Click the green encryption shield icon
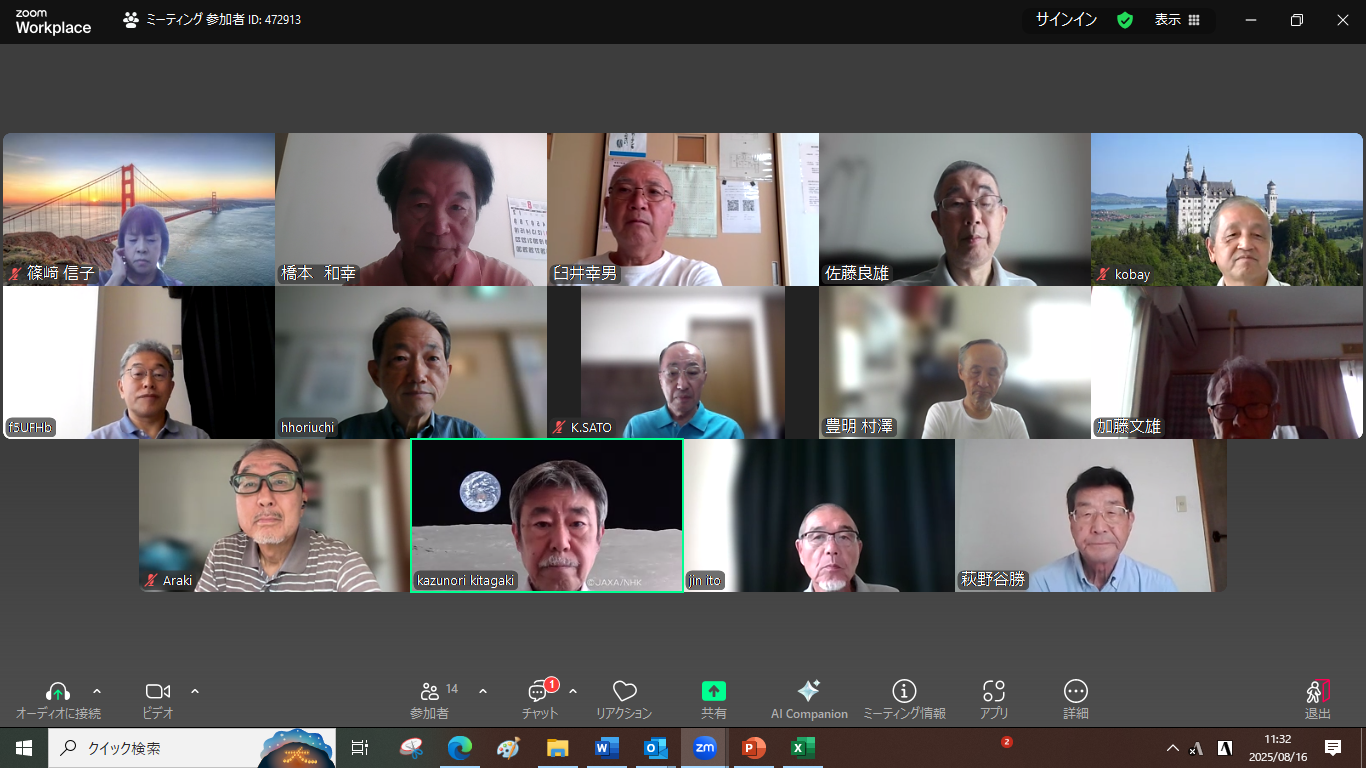 pyautogui.click(x=1125, y=20)
